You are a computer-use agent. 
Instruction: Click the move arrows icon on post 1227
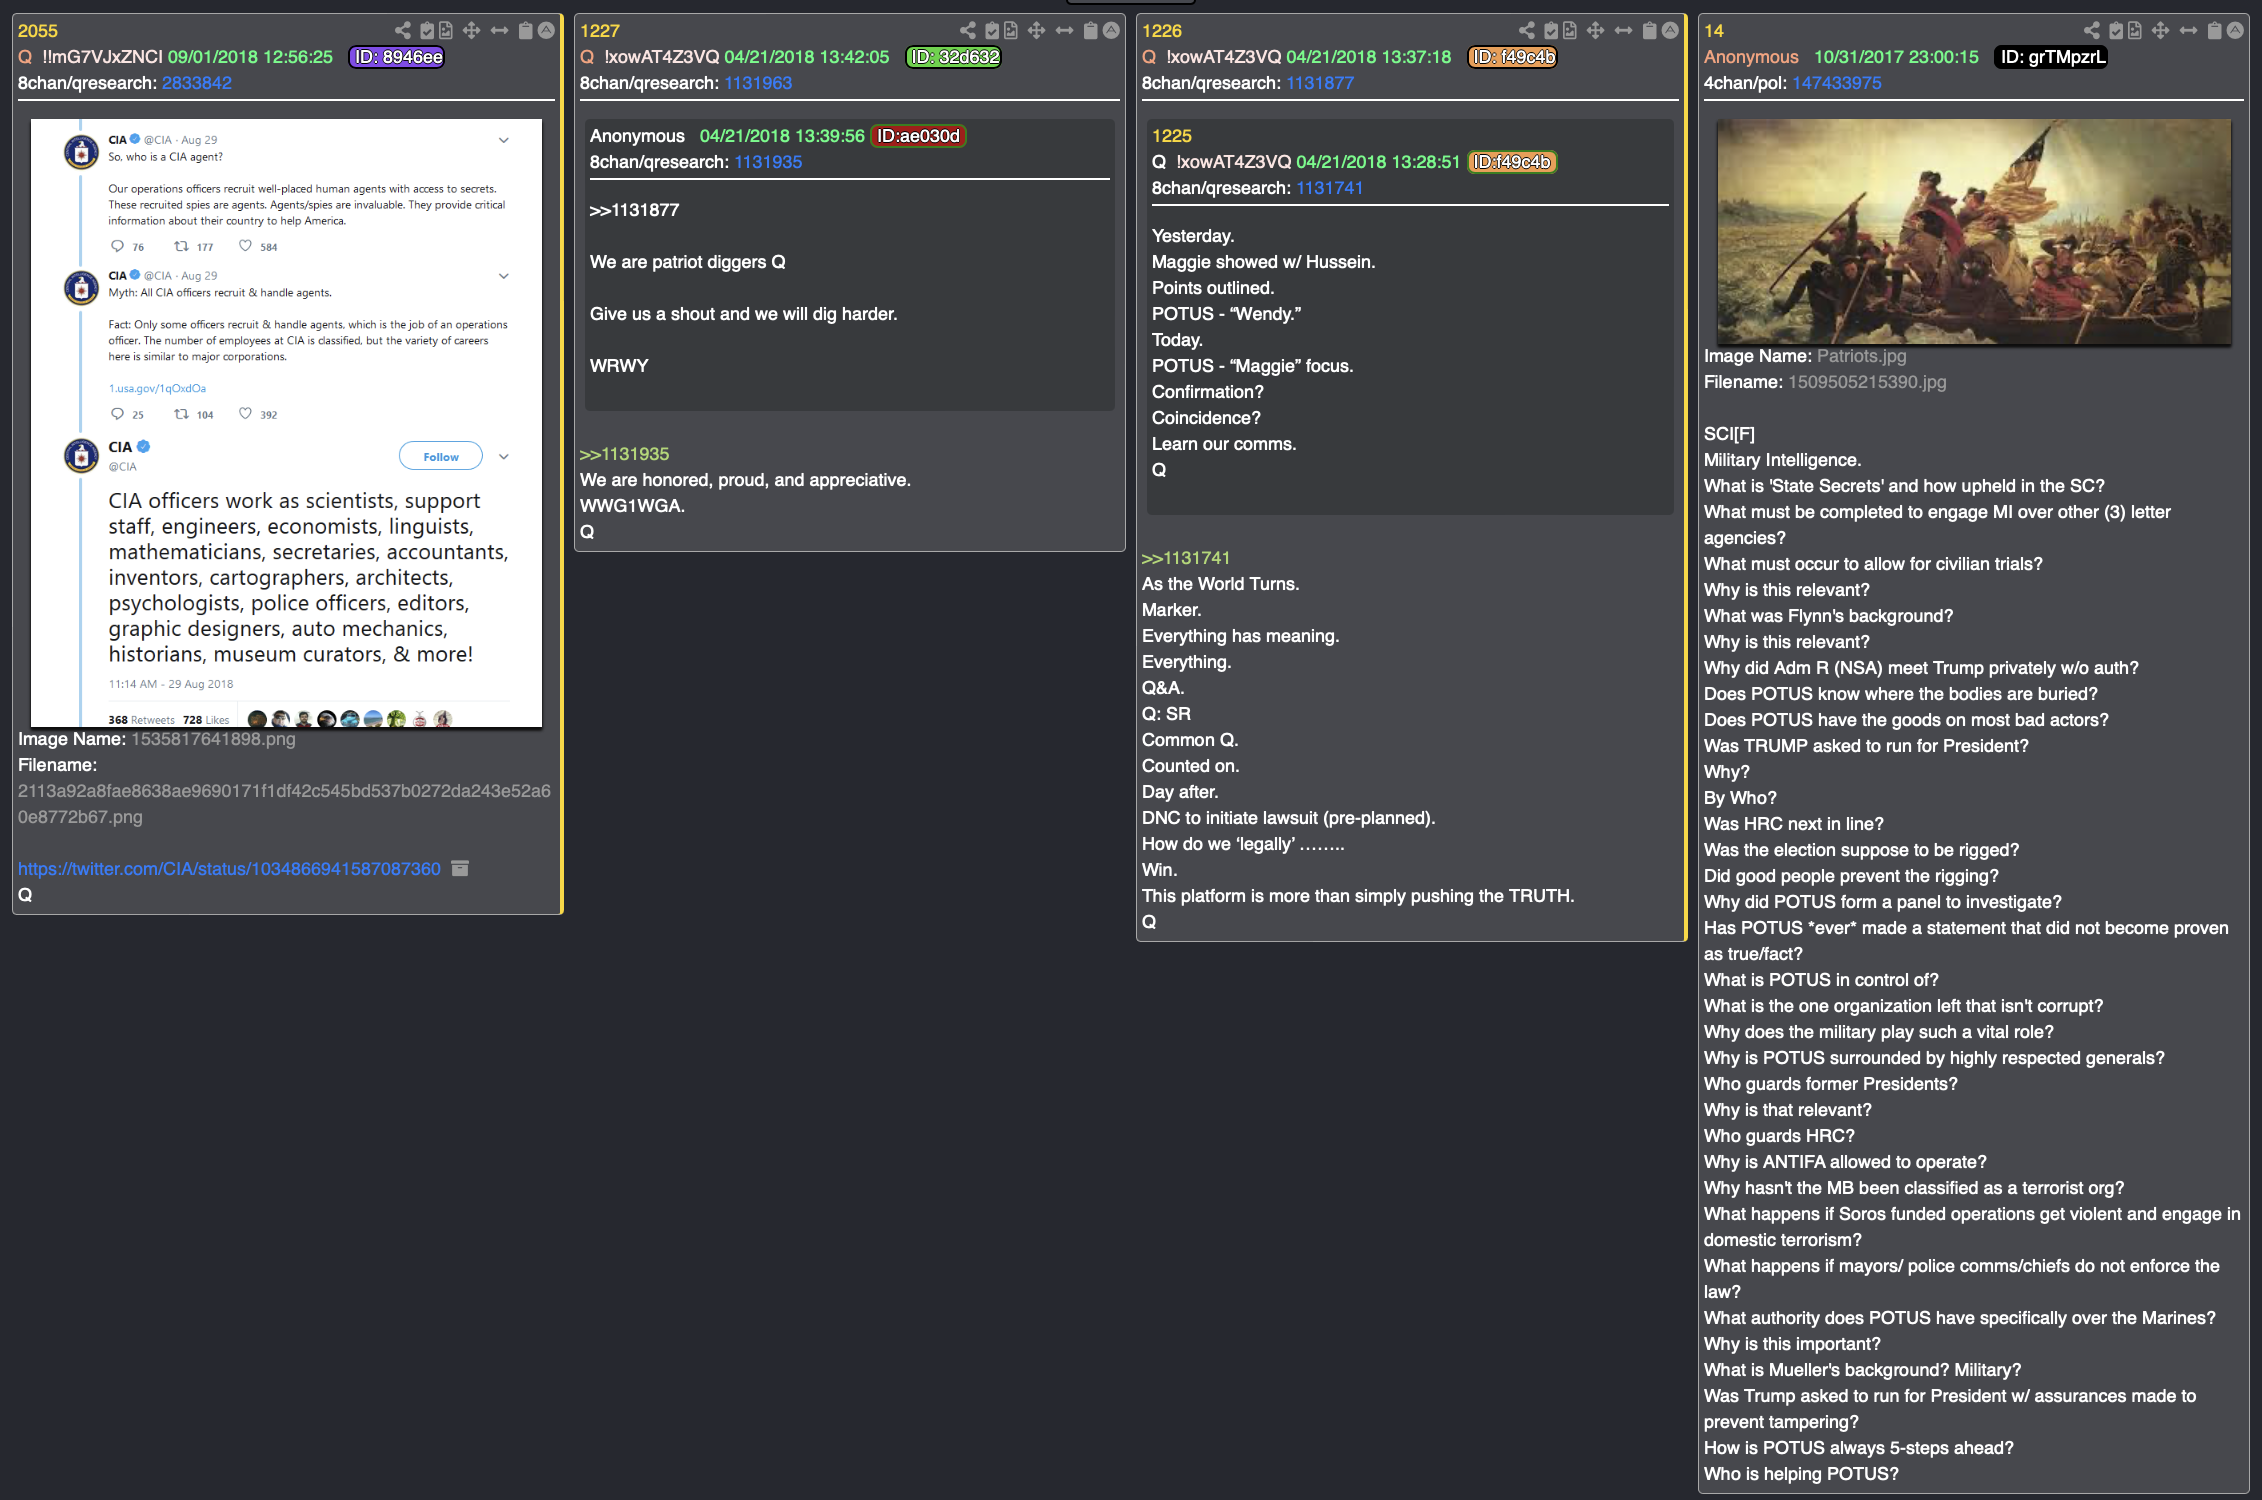click(x=1037, y=31)
